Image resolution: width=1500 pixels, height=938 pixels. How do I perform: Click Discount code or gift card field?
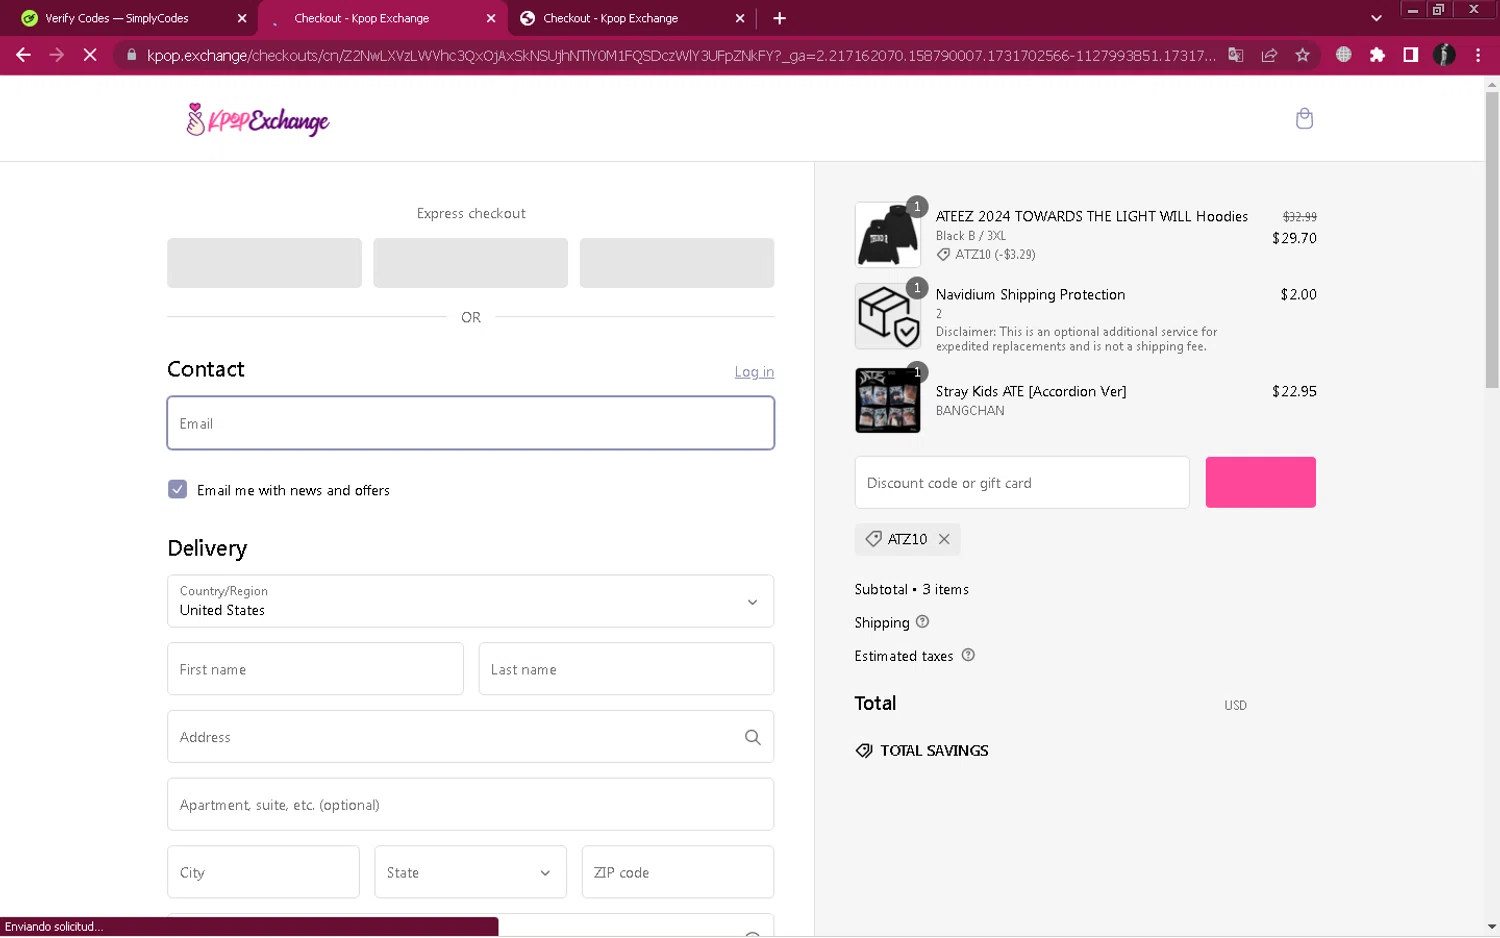1022,482
